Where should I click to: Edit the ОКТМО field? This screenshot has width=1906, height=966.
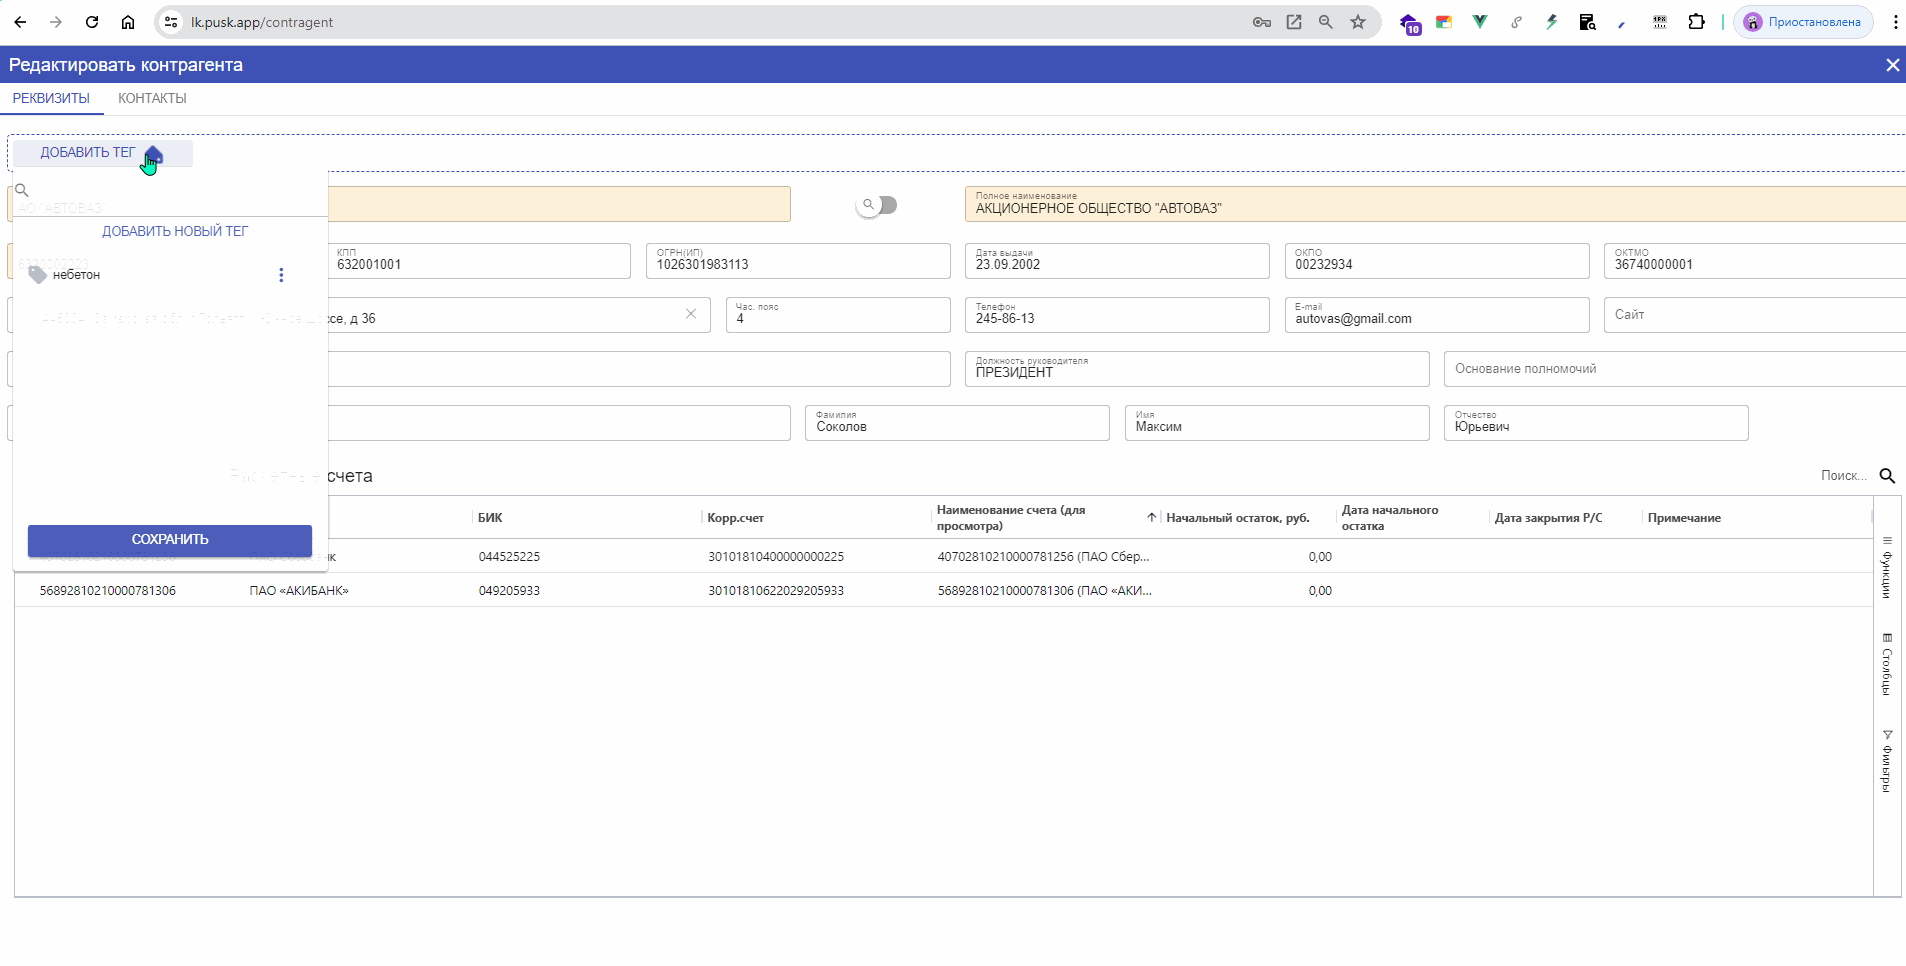pos(1755,261)
